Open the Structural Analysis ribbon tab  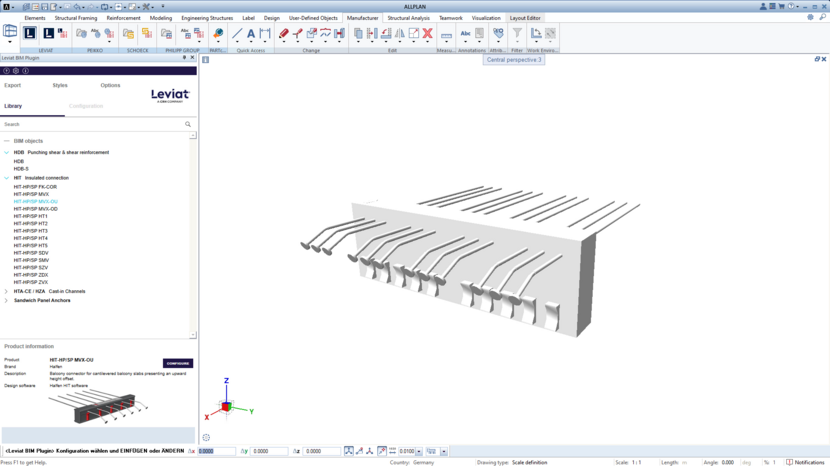click(408, 18)
